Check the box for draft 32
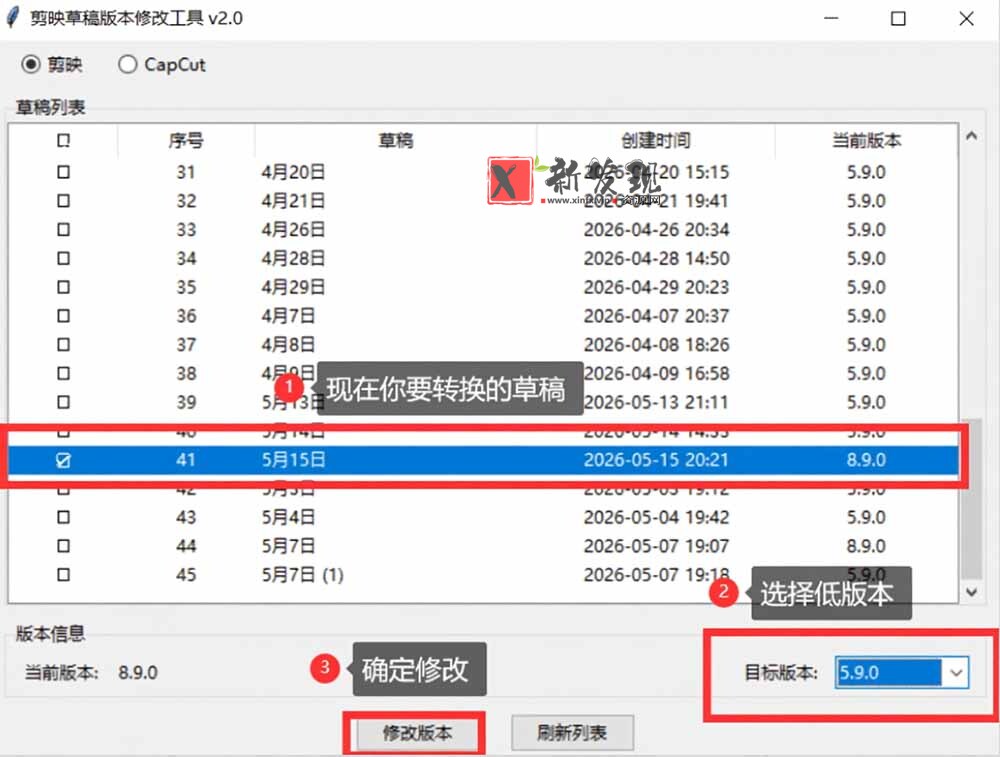The image size is (1000, 757). click(63, 201)
